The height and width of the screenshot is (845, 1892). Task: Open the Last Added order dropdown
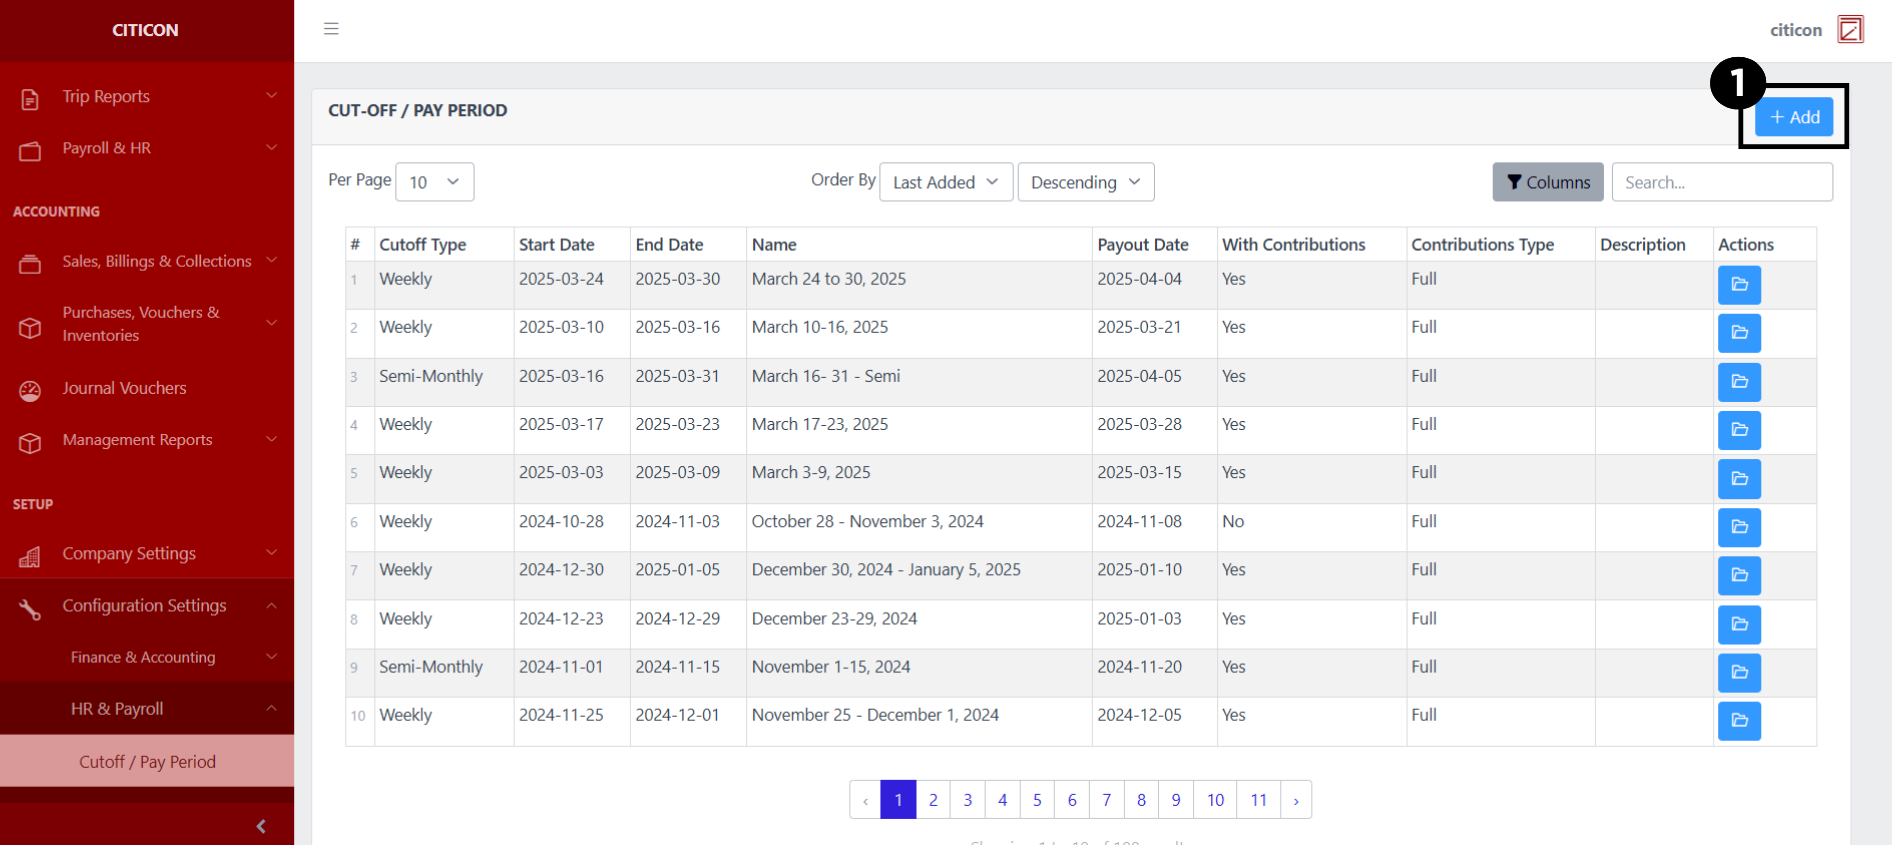pos(945,182)
